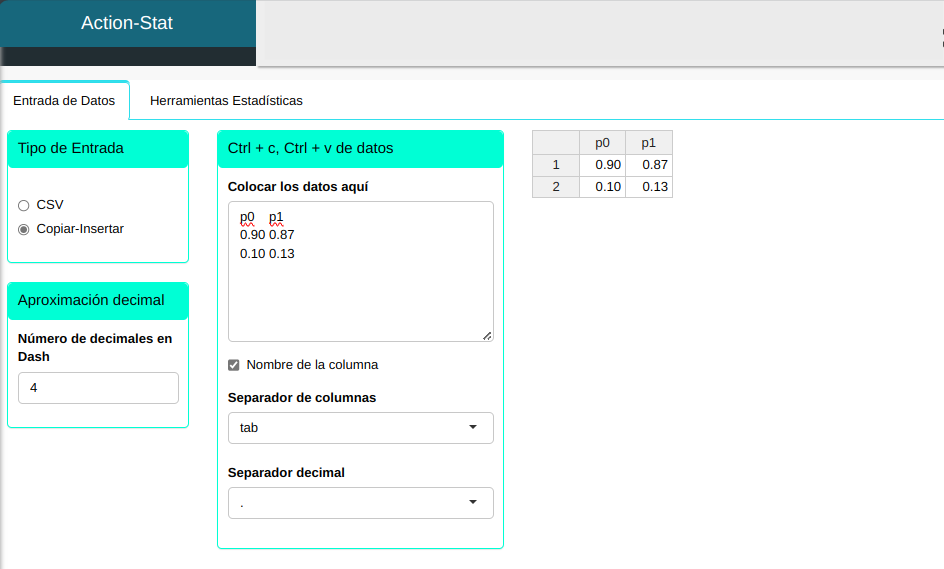Click the partially visible top-right header icon
This screenshot has height=569, width=944.
940,37
